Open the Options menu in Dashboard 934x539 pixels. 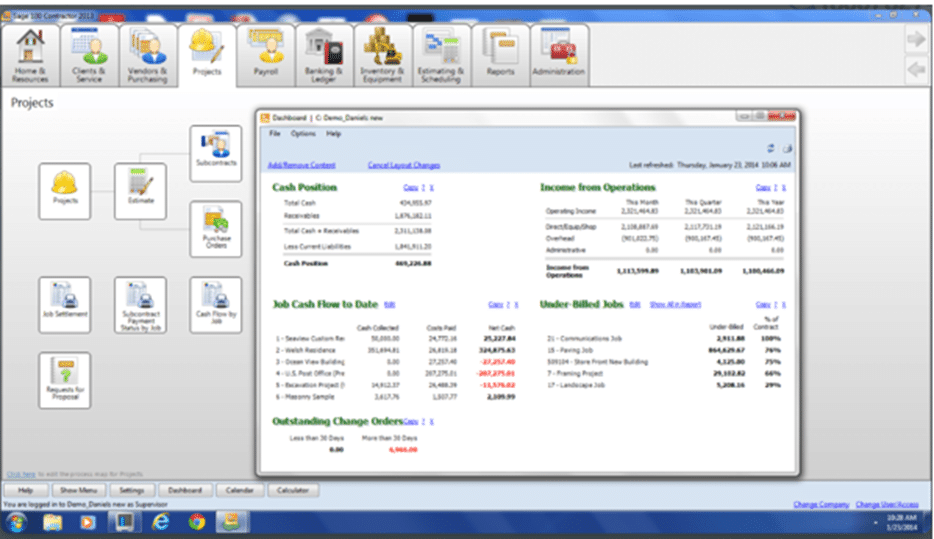302,133
